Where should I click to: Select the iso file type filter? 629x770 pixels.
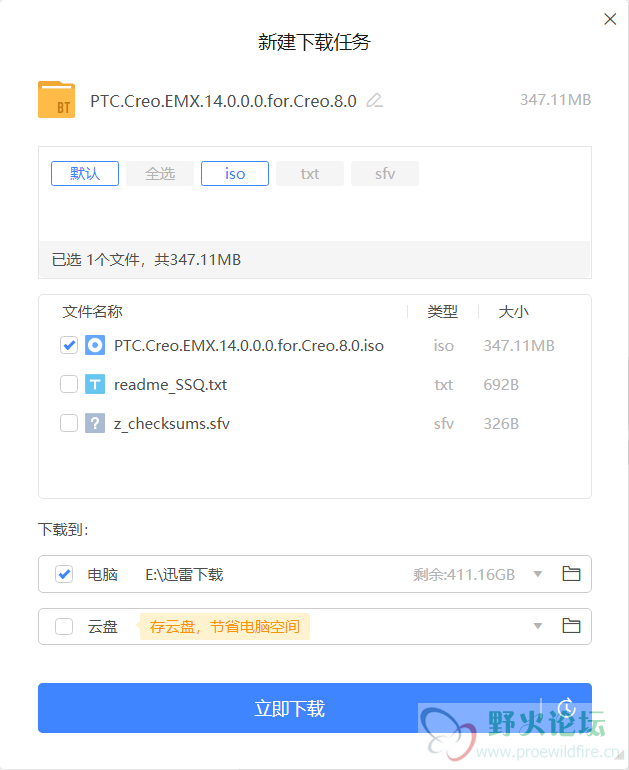[x=235, y=173]
